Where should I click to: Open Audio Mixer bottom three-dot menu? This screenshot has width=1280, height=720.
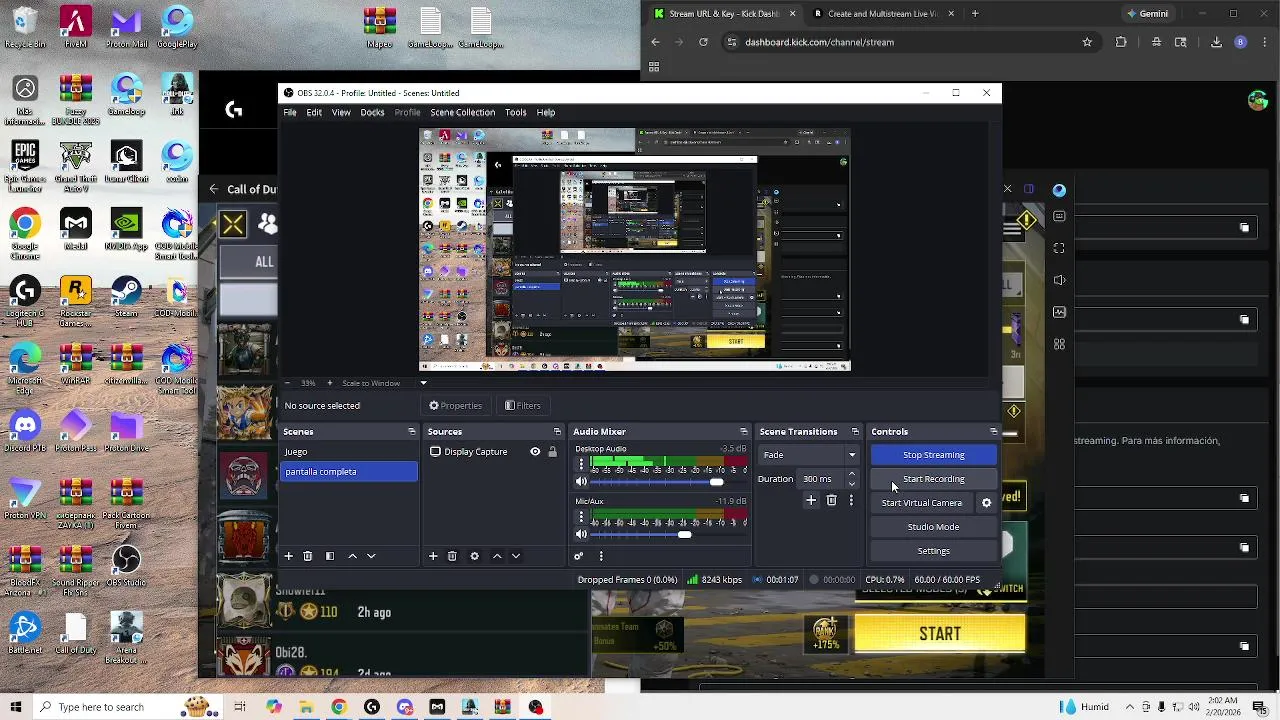point(601,556)
